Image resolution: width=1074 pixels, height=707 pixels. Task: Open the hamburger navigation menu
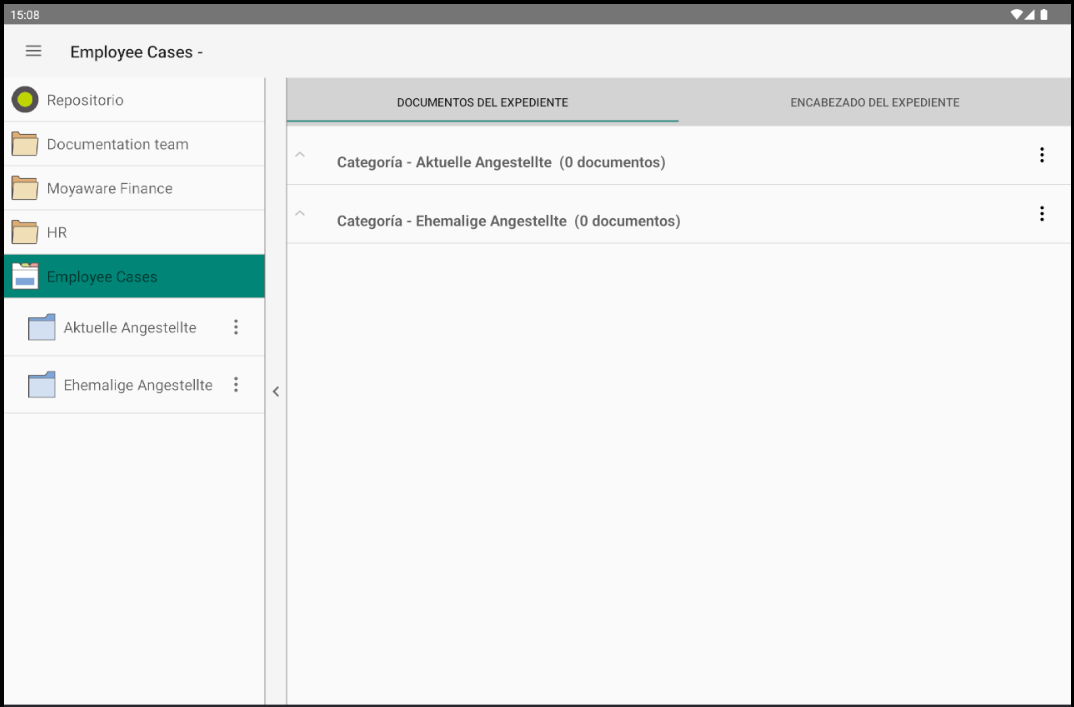[33, 51]
